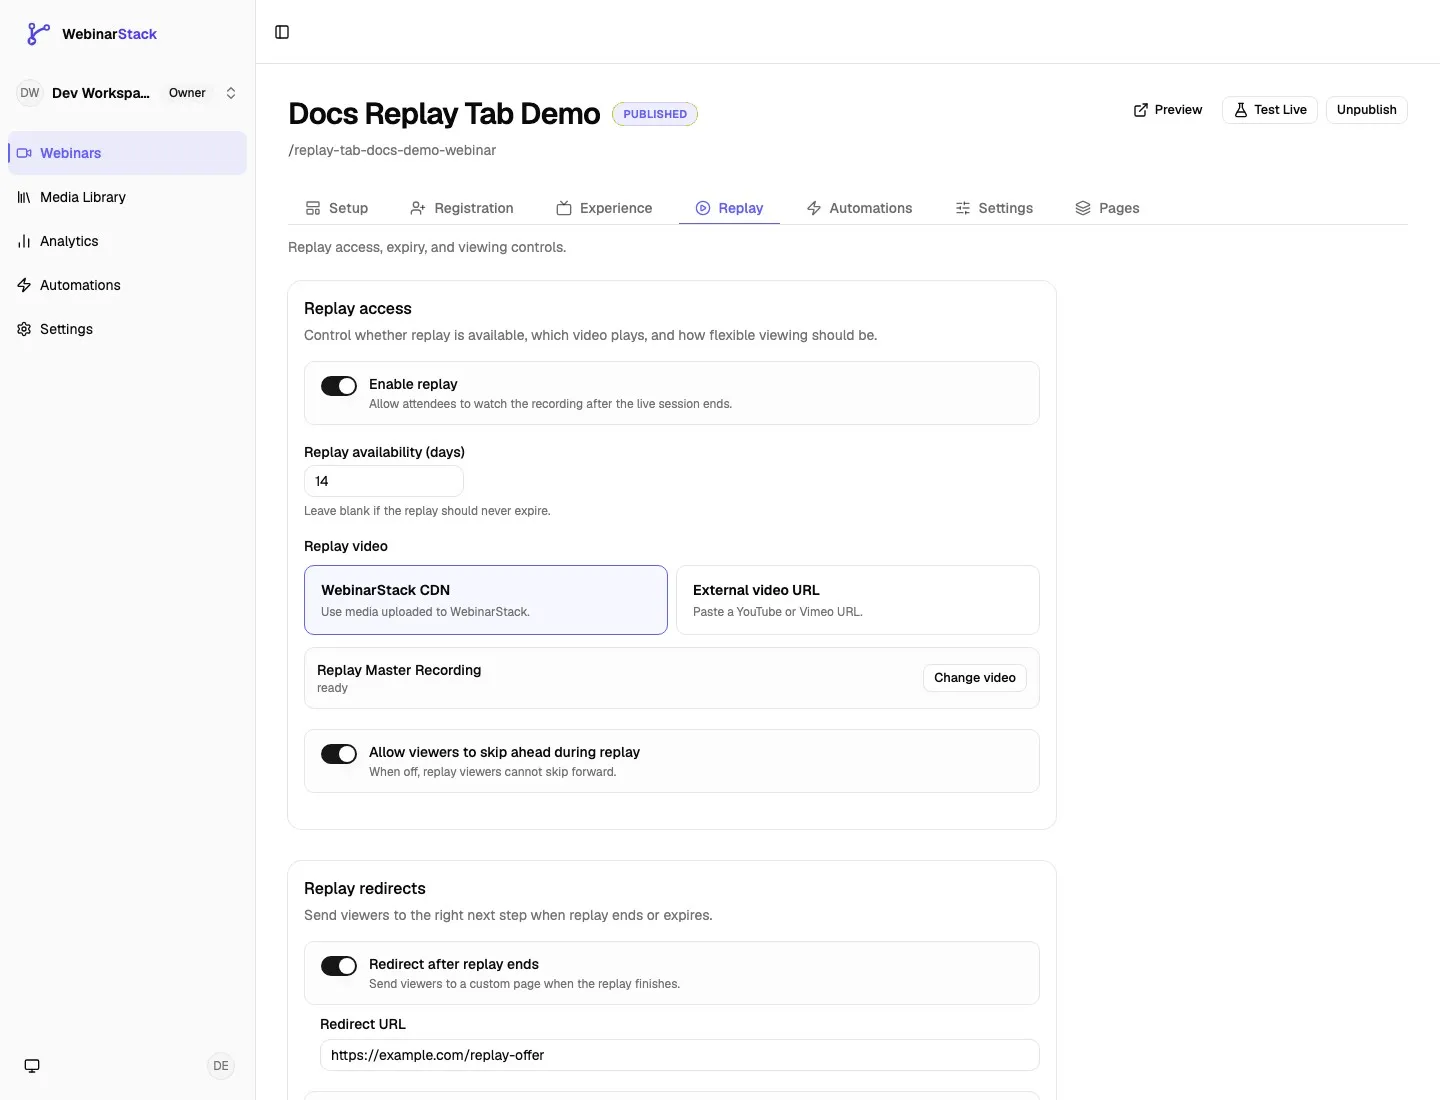Screen dimensions: 1440x1100
Task: Collapse the sidebar with panel icon
Action: tap(282, 32)
